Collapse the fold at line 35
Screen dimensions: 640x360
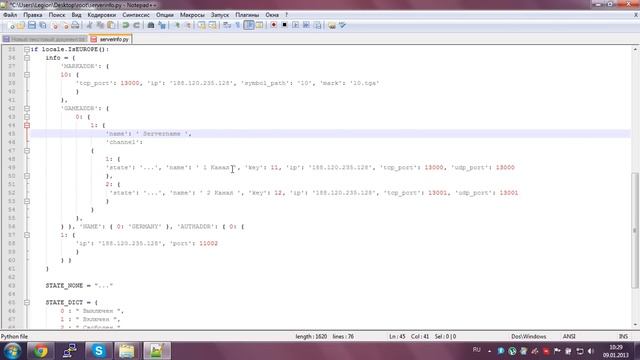pos(27,49)
